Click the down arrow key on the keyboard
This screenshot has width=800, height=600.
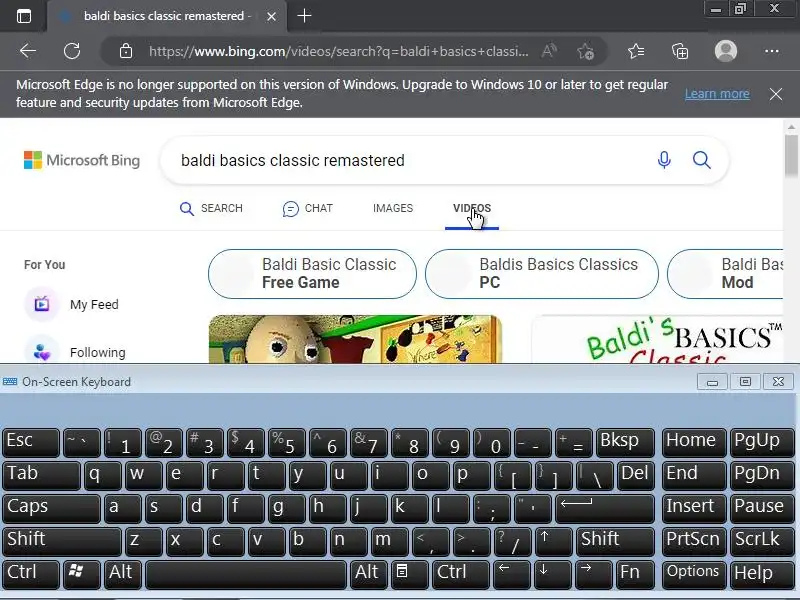coord(553,574)
